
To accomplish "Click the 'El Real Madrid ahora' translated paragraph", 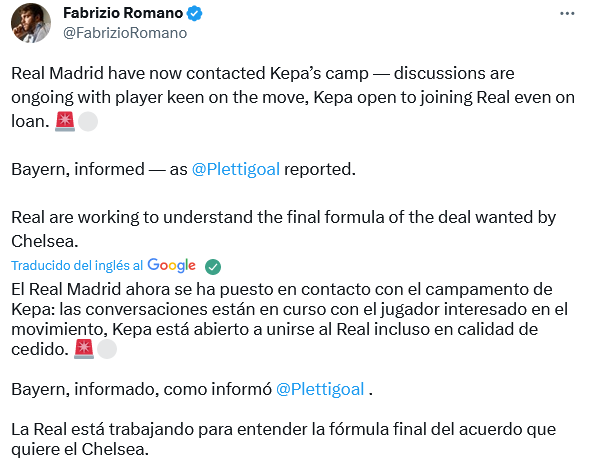I will pos(290,319).
